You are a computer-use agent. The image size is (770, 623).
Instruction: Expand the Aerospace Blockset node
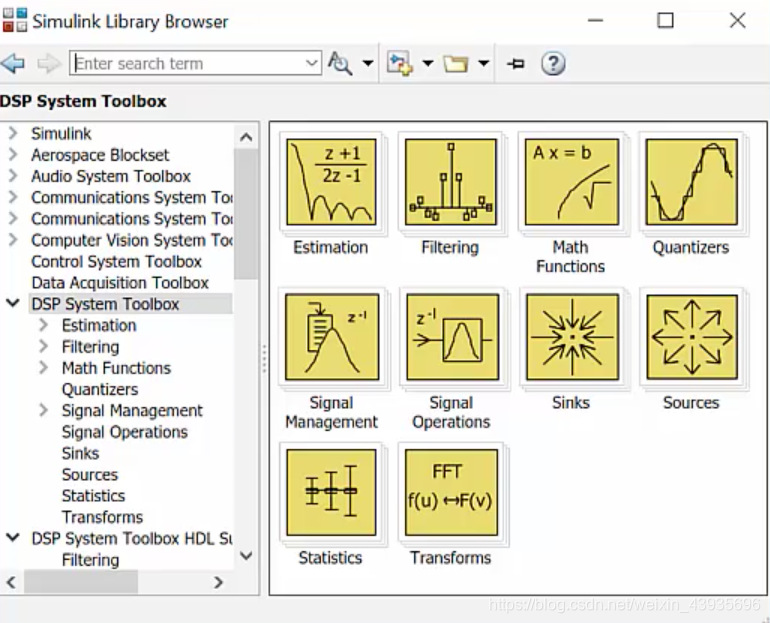pos(13,155)
